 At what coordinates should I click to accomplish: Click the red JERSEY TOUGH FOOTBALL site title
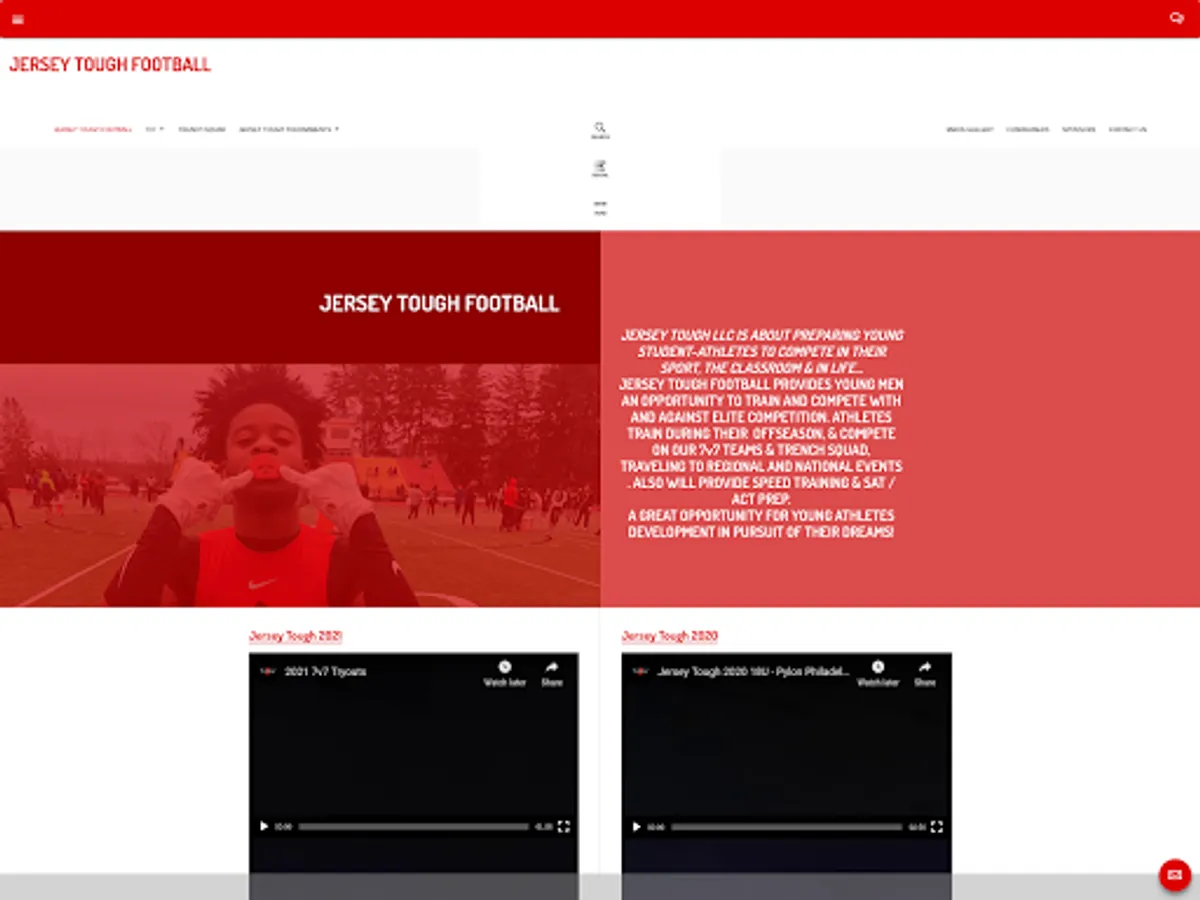click(x=110, y=65)
